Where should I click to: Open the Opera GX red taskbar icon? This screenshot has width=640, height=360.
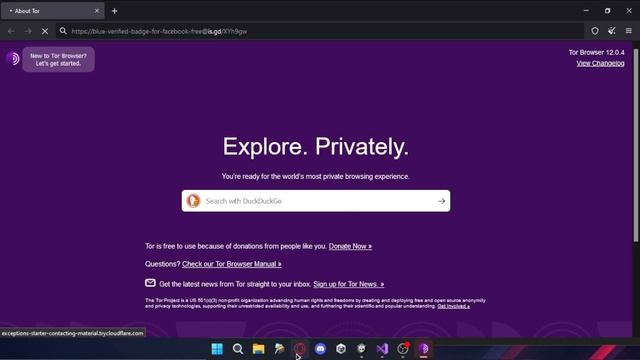click(x=300, y=349)
